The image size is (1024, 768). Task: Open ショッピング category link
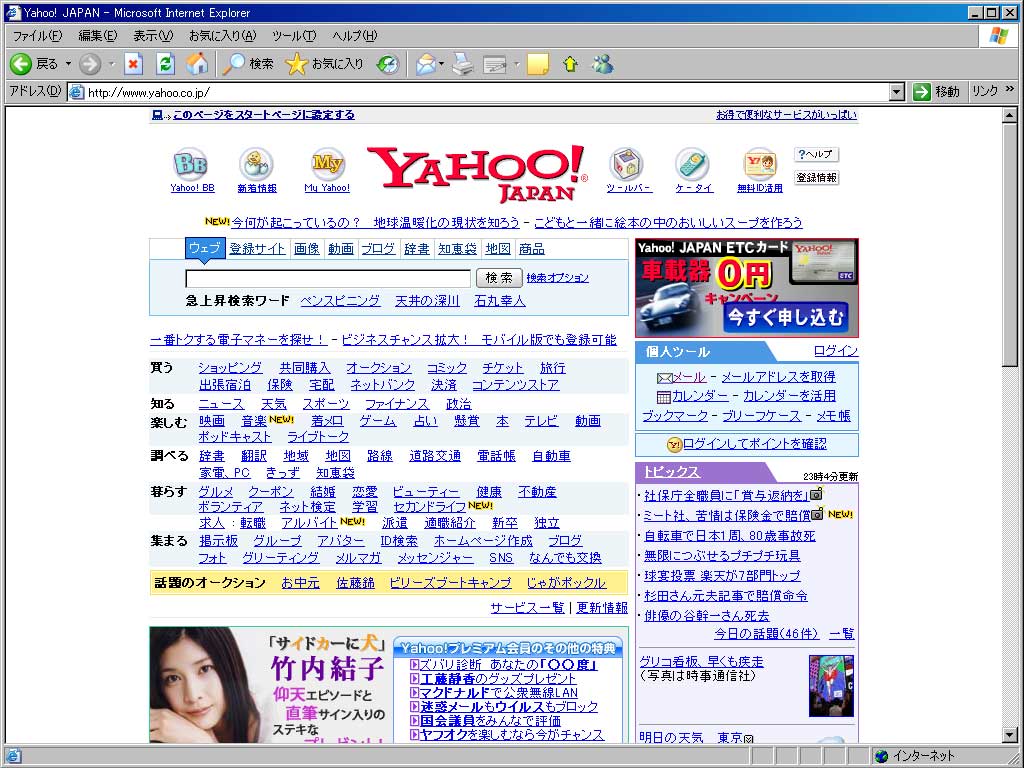pyautogui.click(x=230, y=368)
